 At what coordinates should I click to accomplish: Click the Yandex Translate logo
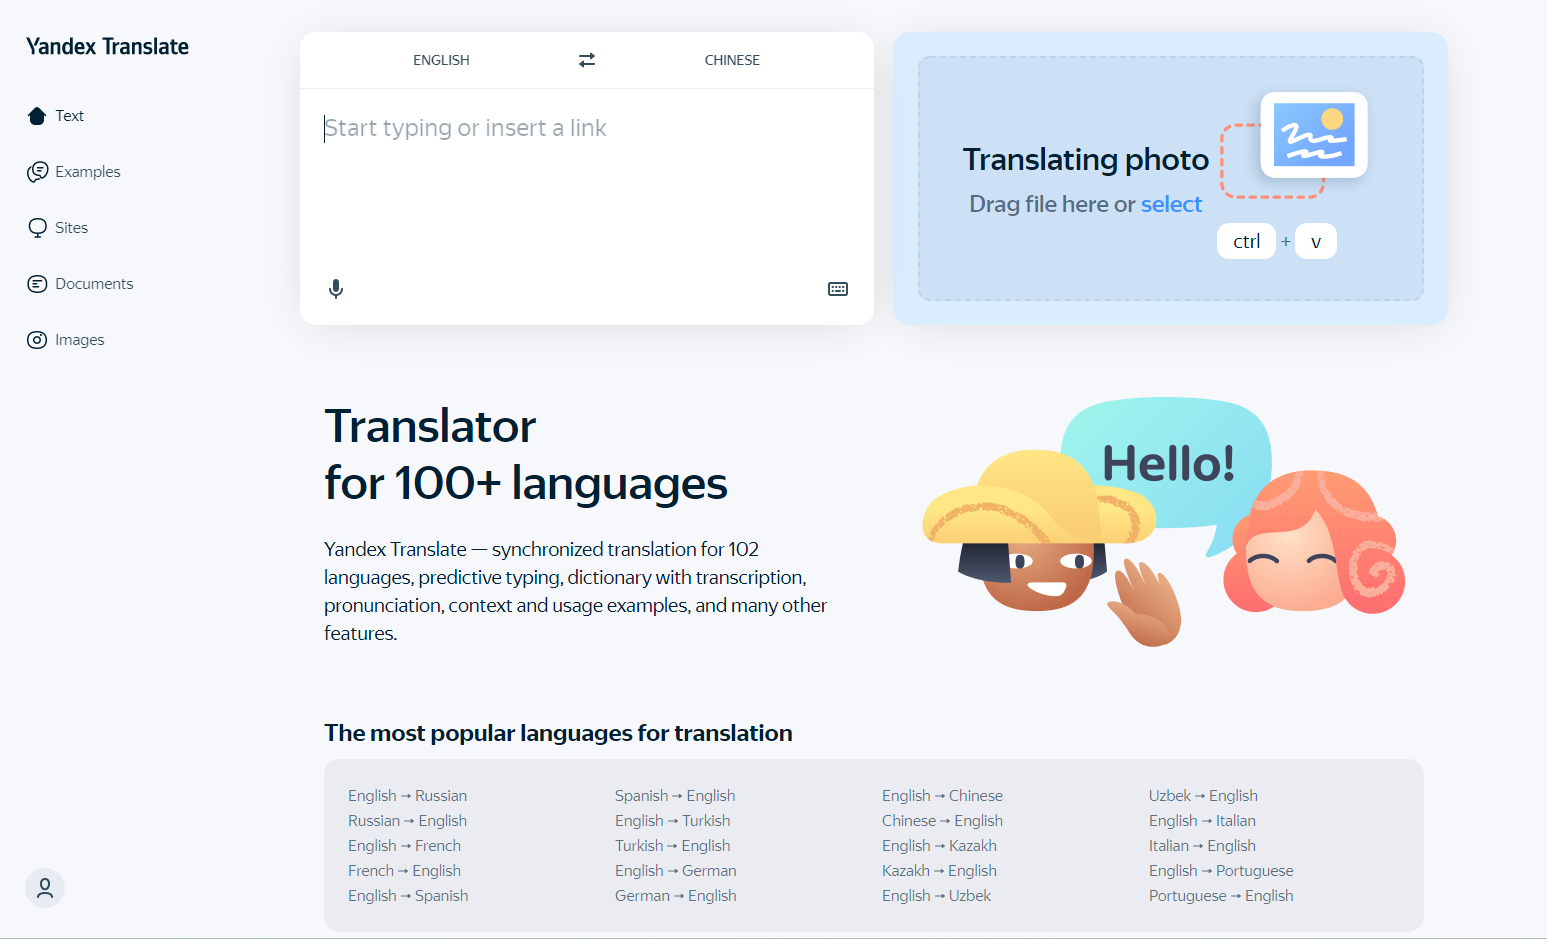click(107, 47)
